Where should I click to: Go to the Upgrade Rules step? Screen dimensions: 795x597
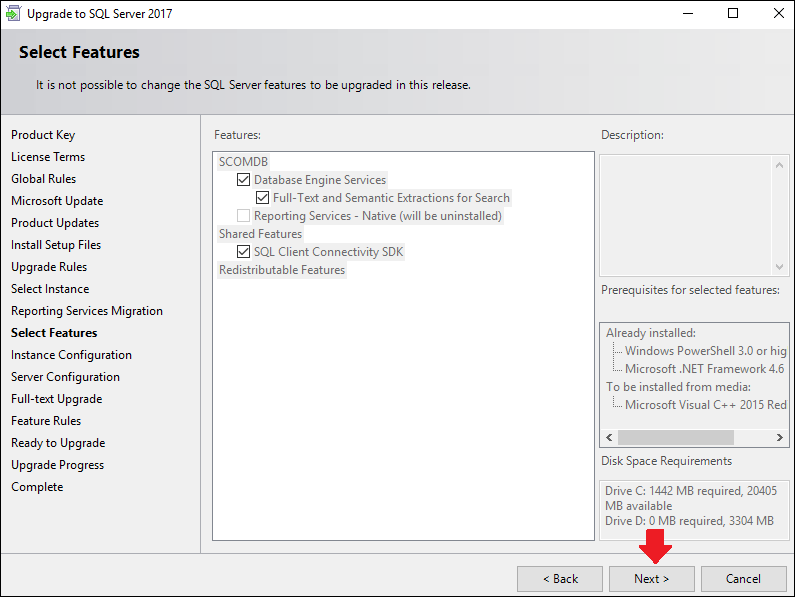point(49,267)
